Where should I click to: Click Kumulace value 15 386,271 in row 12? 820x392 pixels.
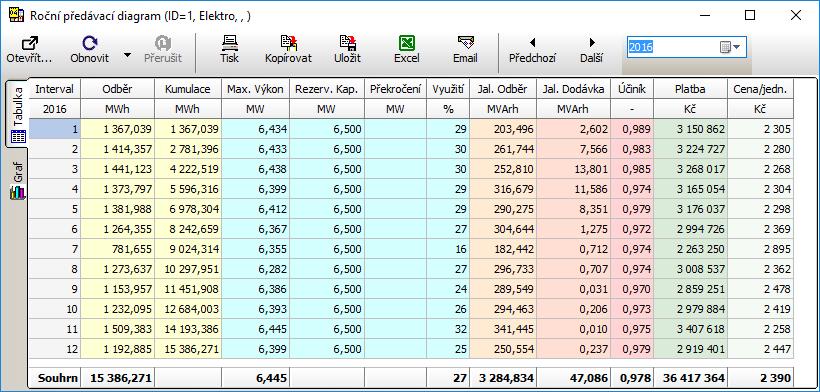click(x=188, y=349)
